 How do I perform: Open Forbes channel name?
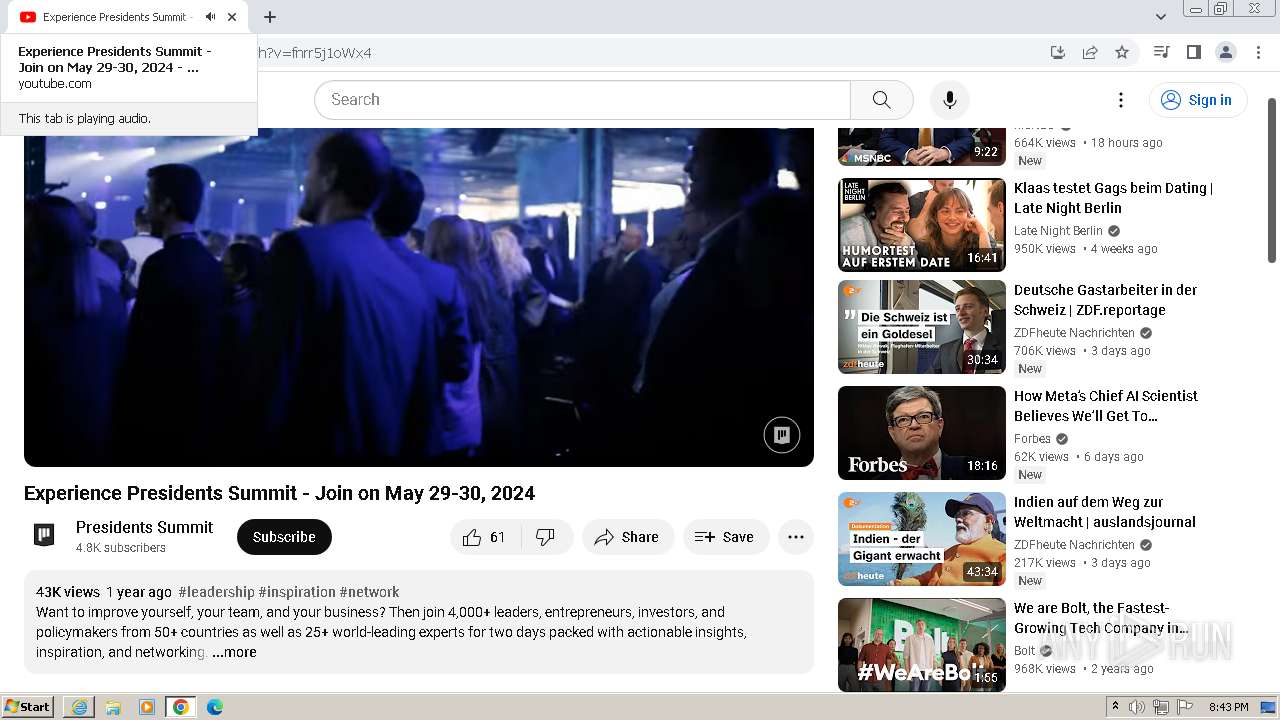tap(1032, 439)
